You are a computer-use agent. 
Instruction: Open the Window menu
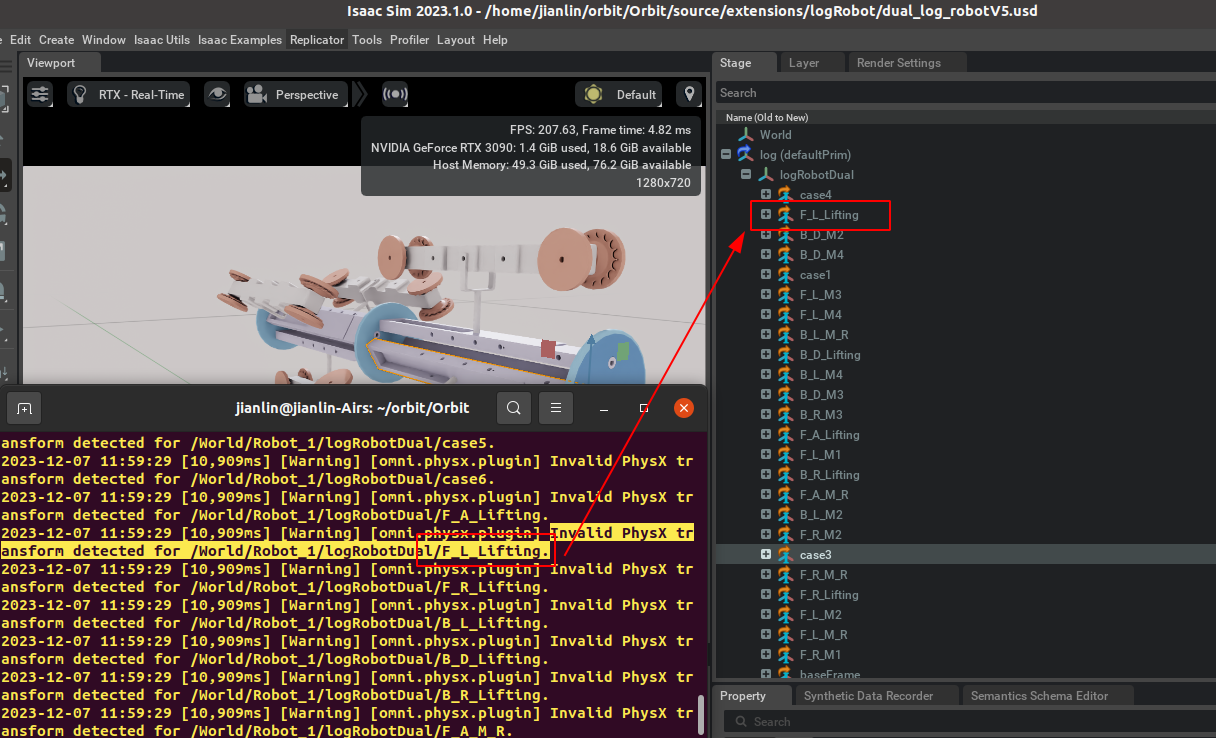[x=104, y=40]
